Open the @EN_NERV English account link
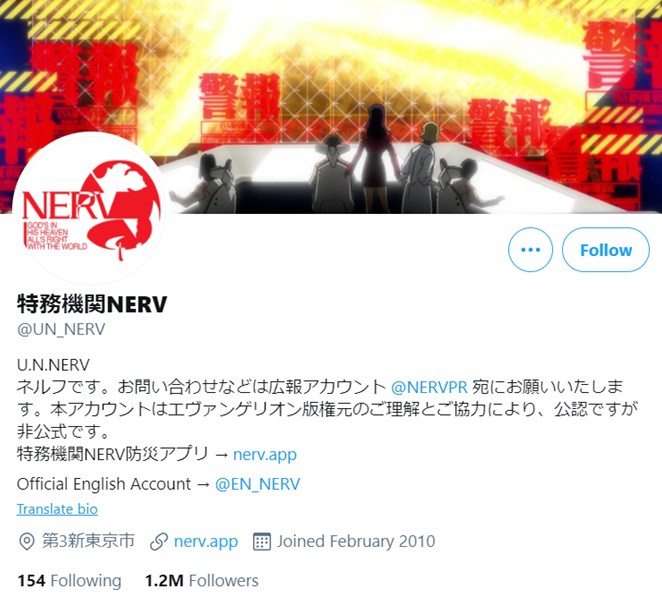This screenshot has width=662, height=600. point(258,484)
